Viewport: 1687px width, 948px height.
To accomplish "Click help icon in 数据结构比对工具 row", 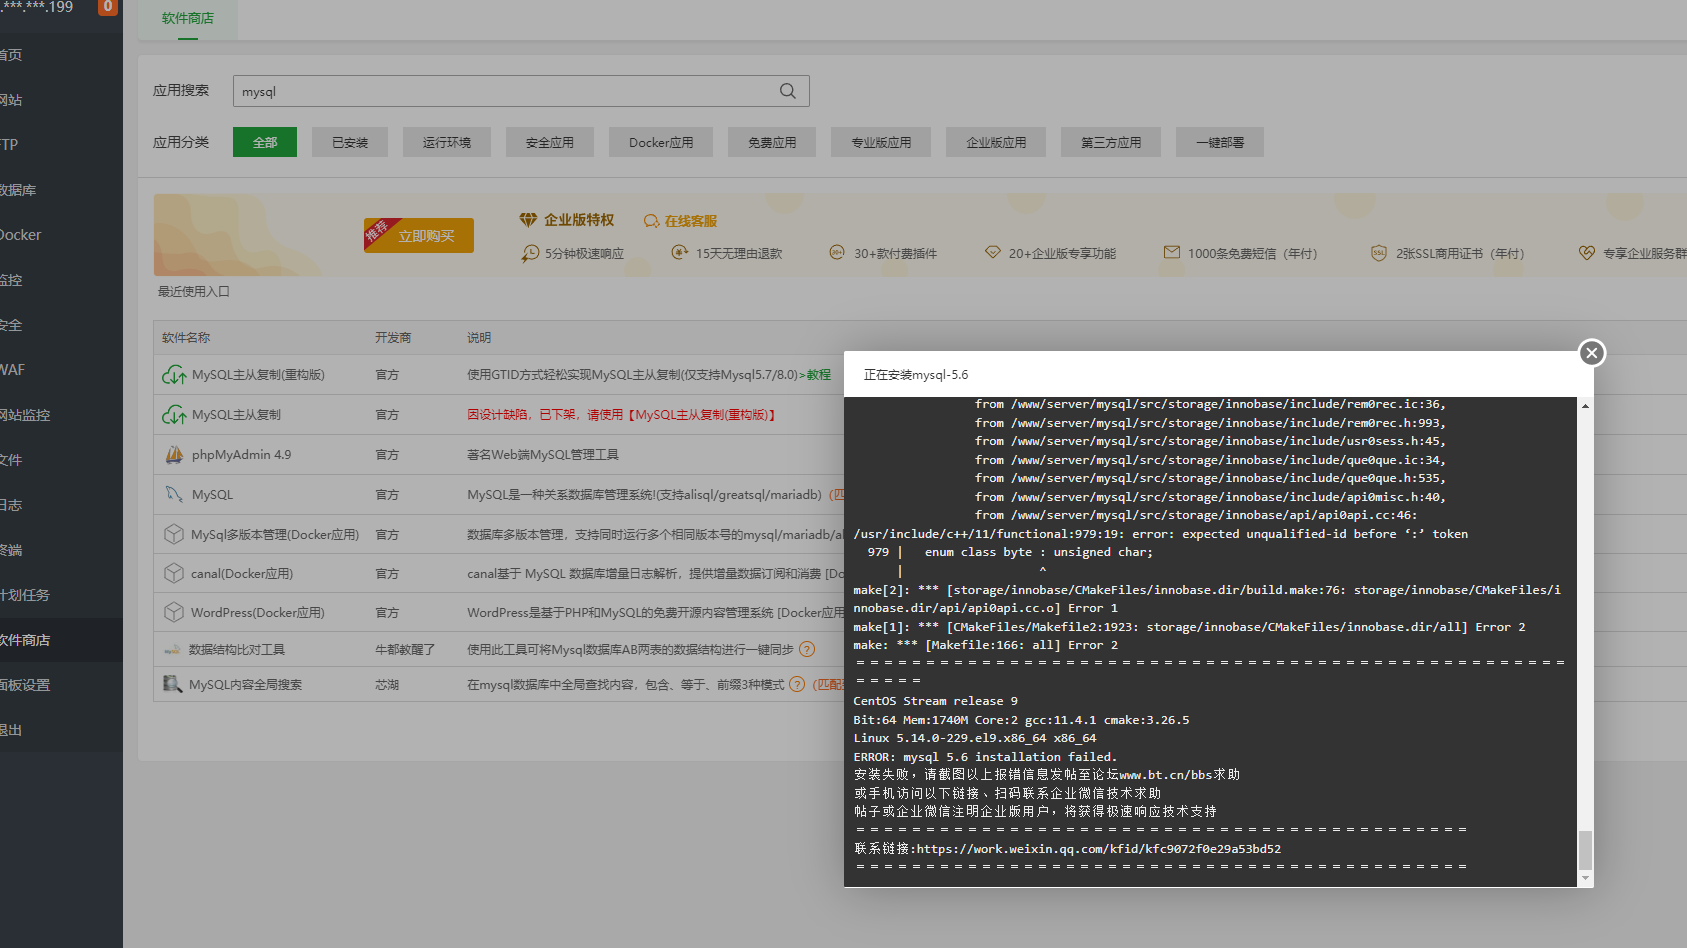I will point(807,649).
